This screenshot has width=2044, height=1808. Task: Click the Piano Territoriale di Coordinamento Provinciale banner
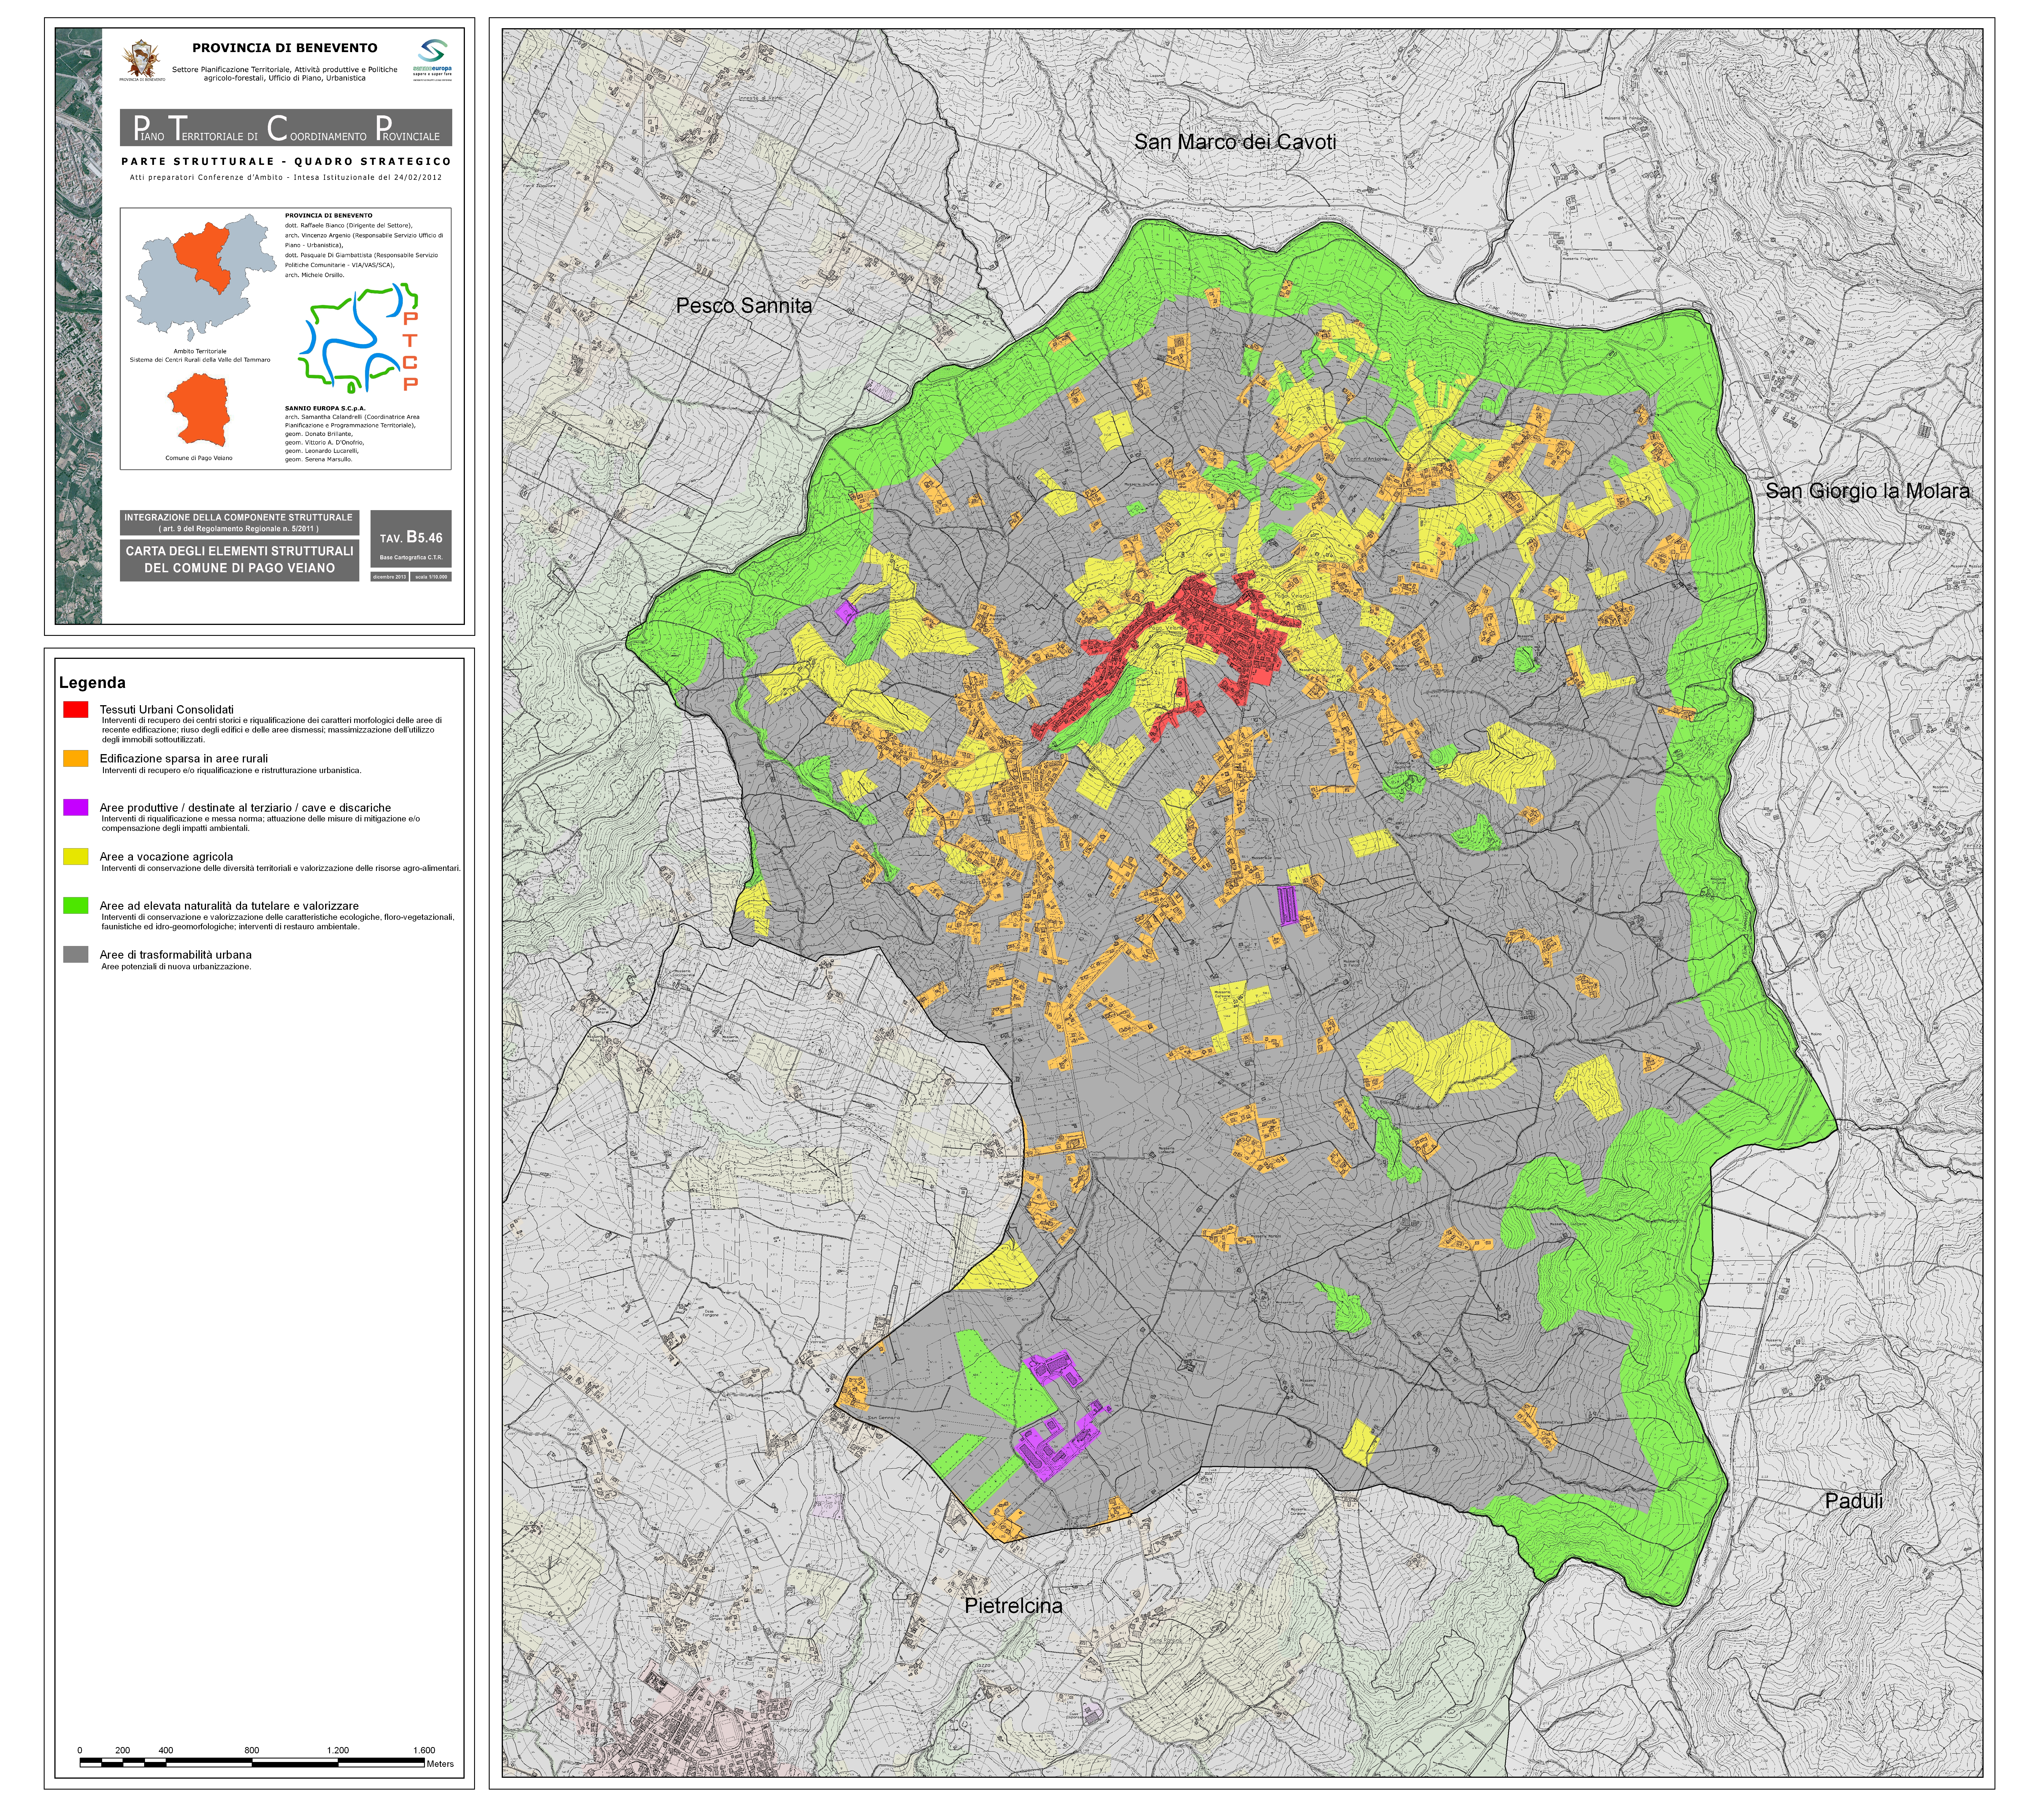coord(286,128)
